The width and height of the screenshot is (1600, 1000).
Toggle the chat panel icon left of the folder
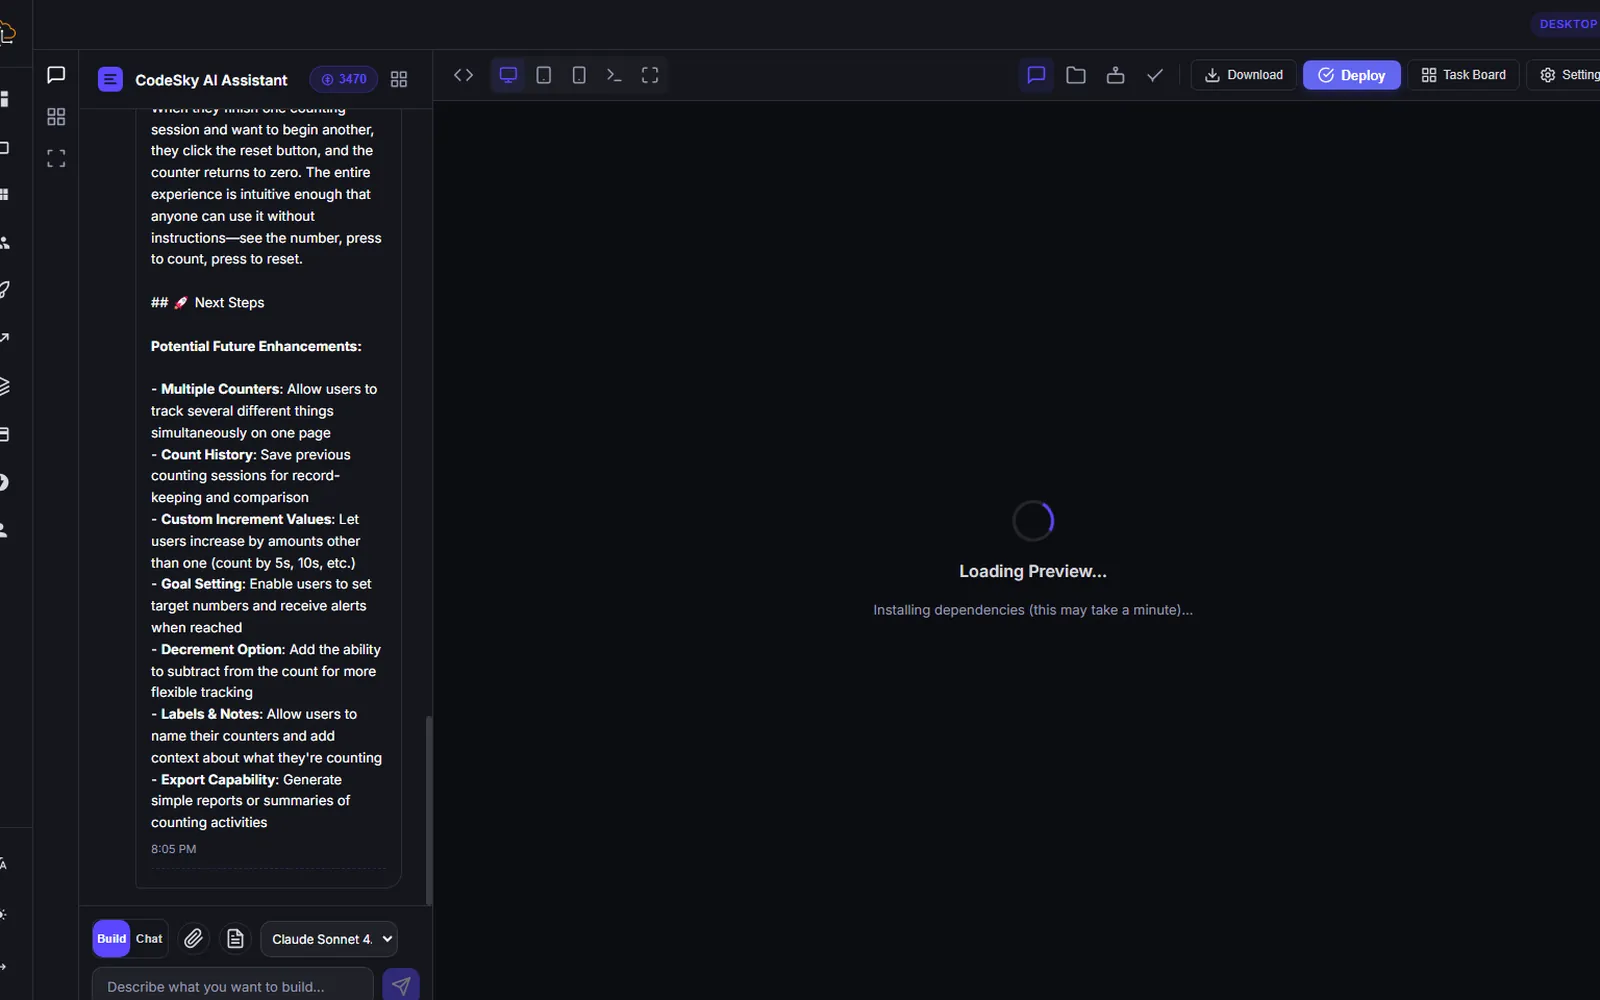coord(1036,75)
